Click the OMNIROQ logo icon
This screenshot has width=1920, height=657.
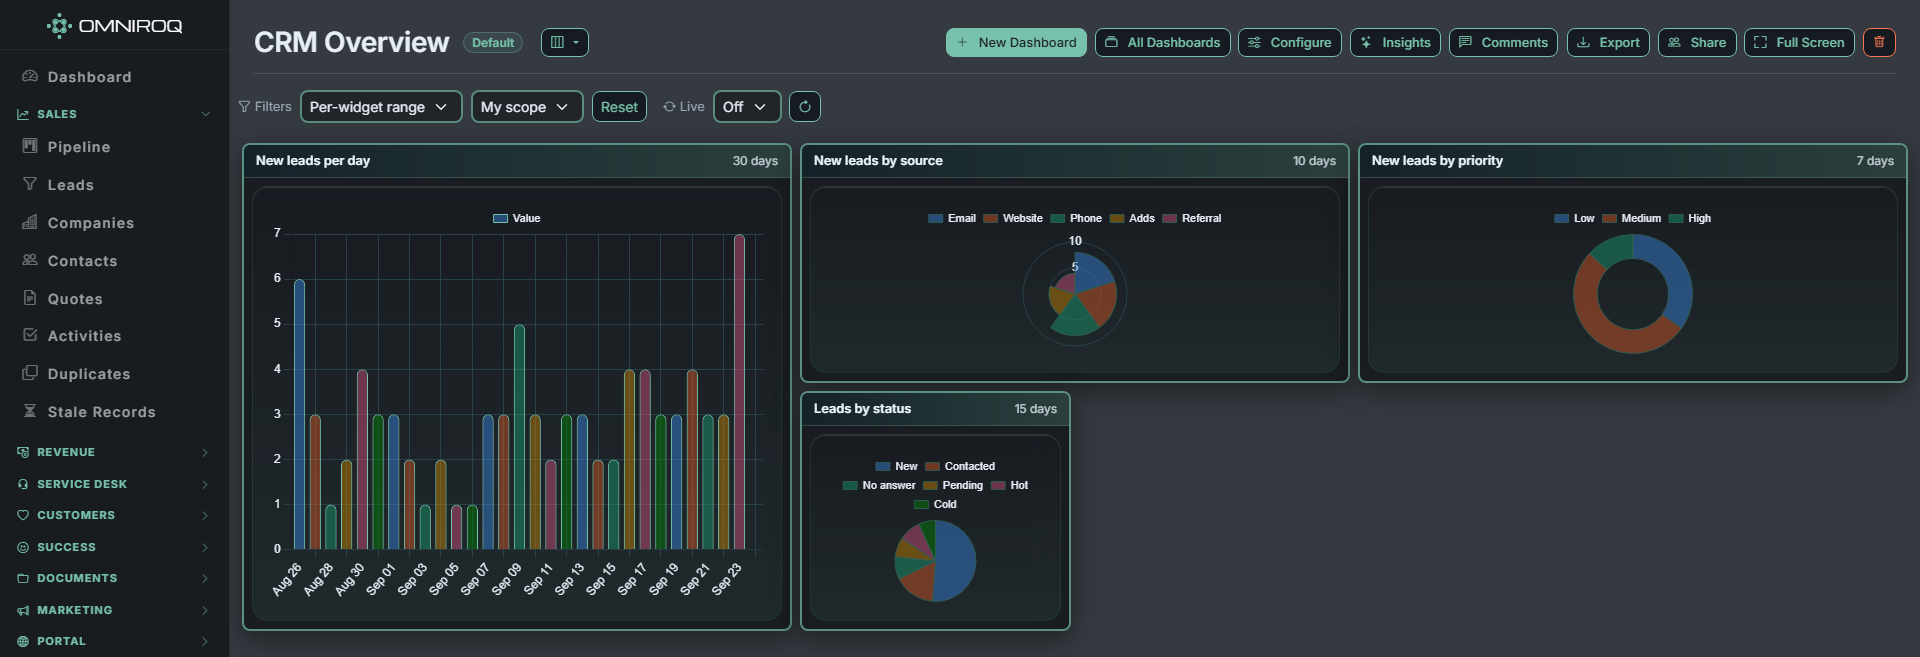point(59,26)
